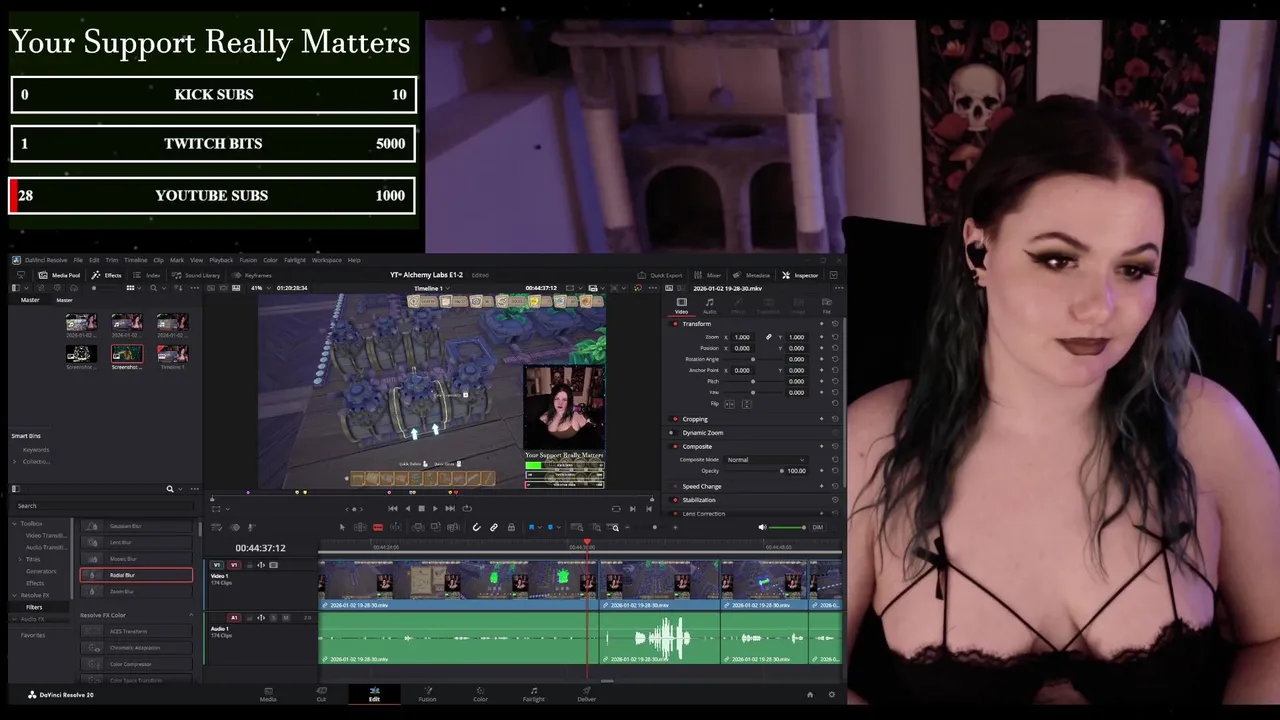Switch to the Fusion page
The image size is (1280, 720).
tap(427, 693)
